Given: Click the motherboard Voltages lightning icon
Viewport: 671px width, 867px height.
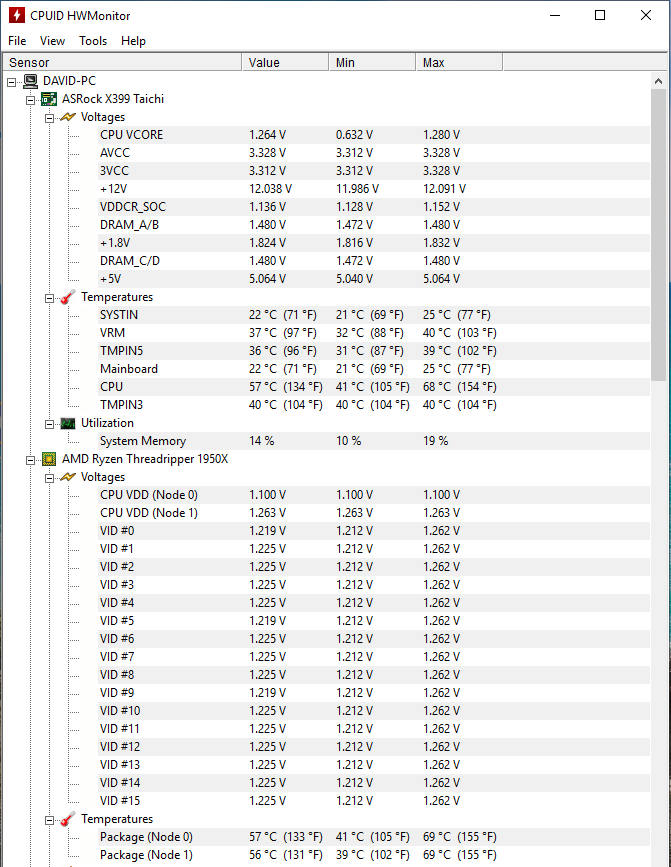Looking at the screenshot, I should 68,117.
